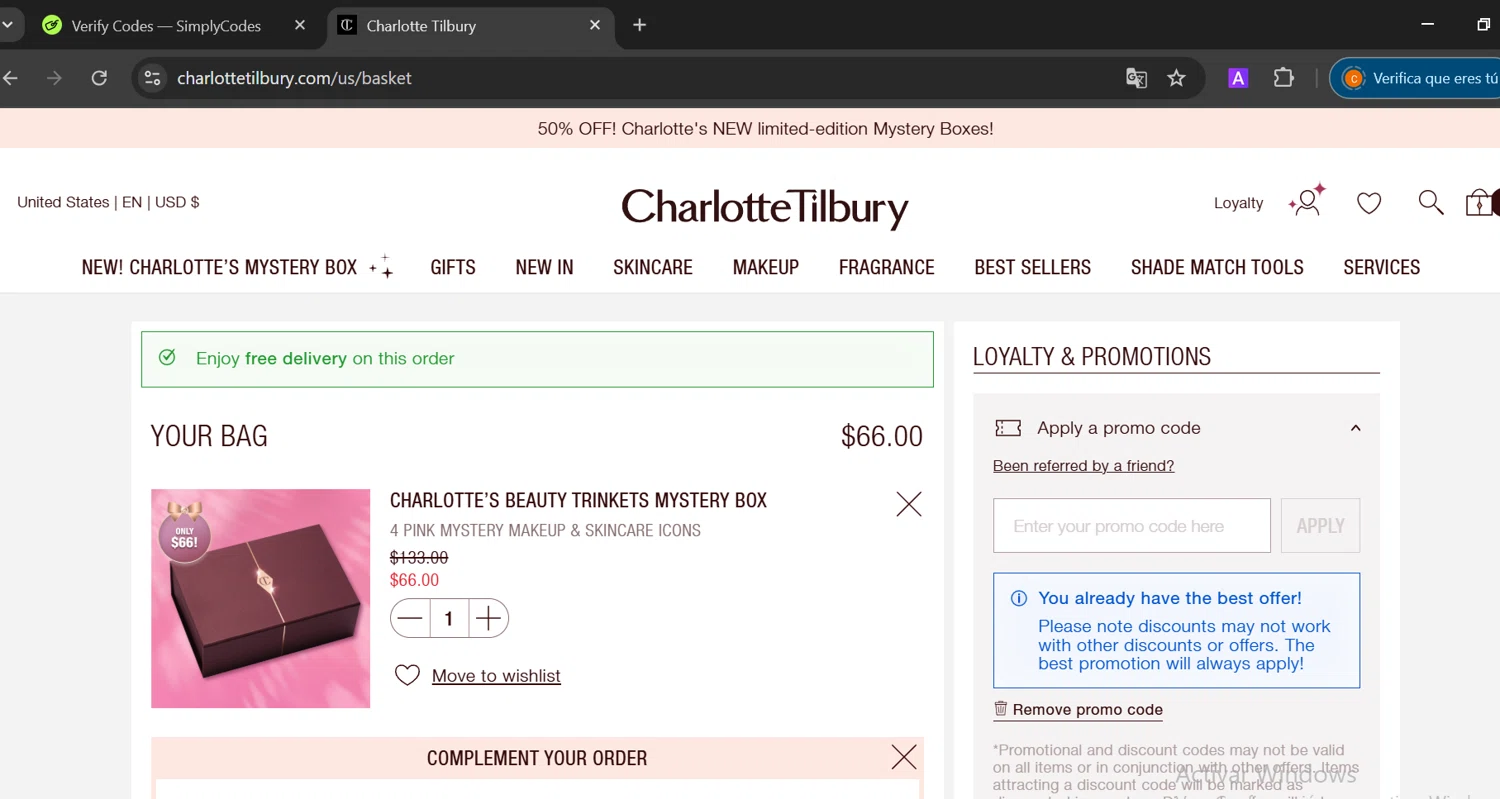Open the Been referred by a friend link
The width and height of the screenshot is (1500, 799).
(x=1083, y=465)
